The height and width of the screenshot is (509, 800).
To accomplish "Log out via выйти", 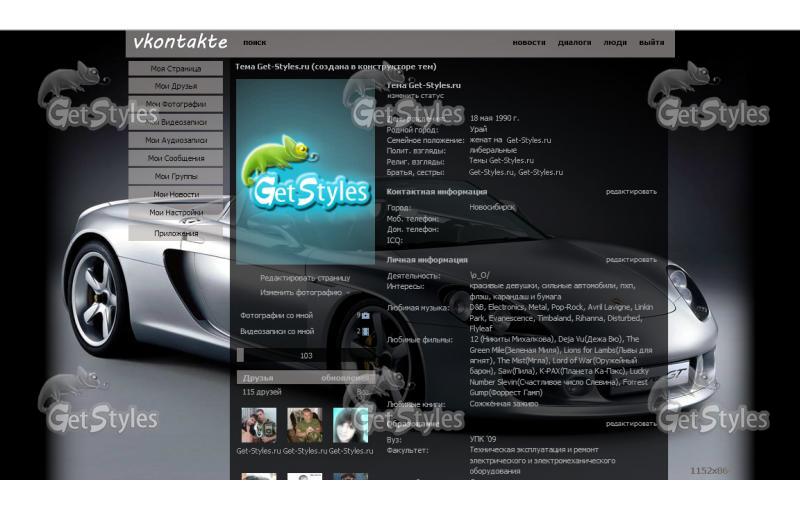I will click(x=652, y=42).
